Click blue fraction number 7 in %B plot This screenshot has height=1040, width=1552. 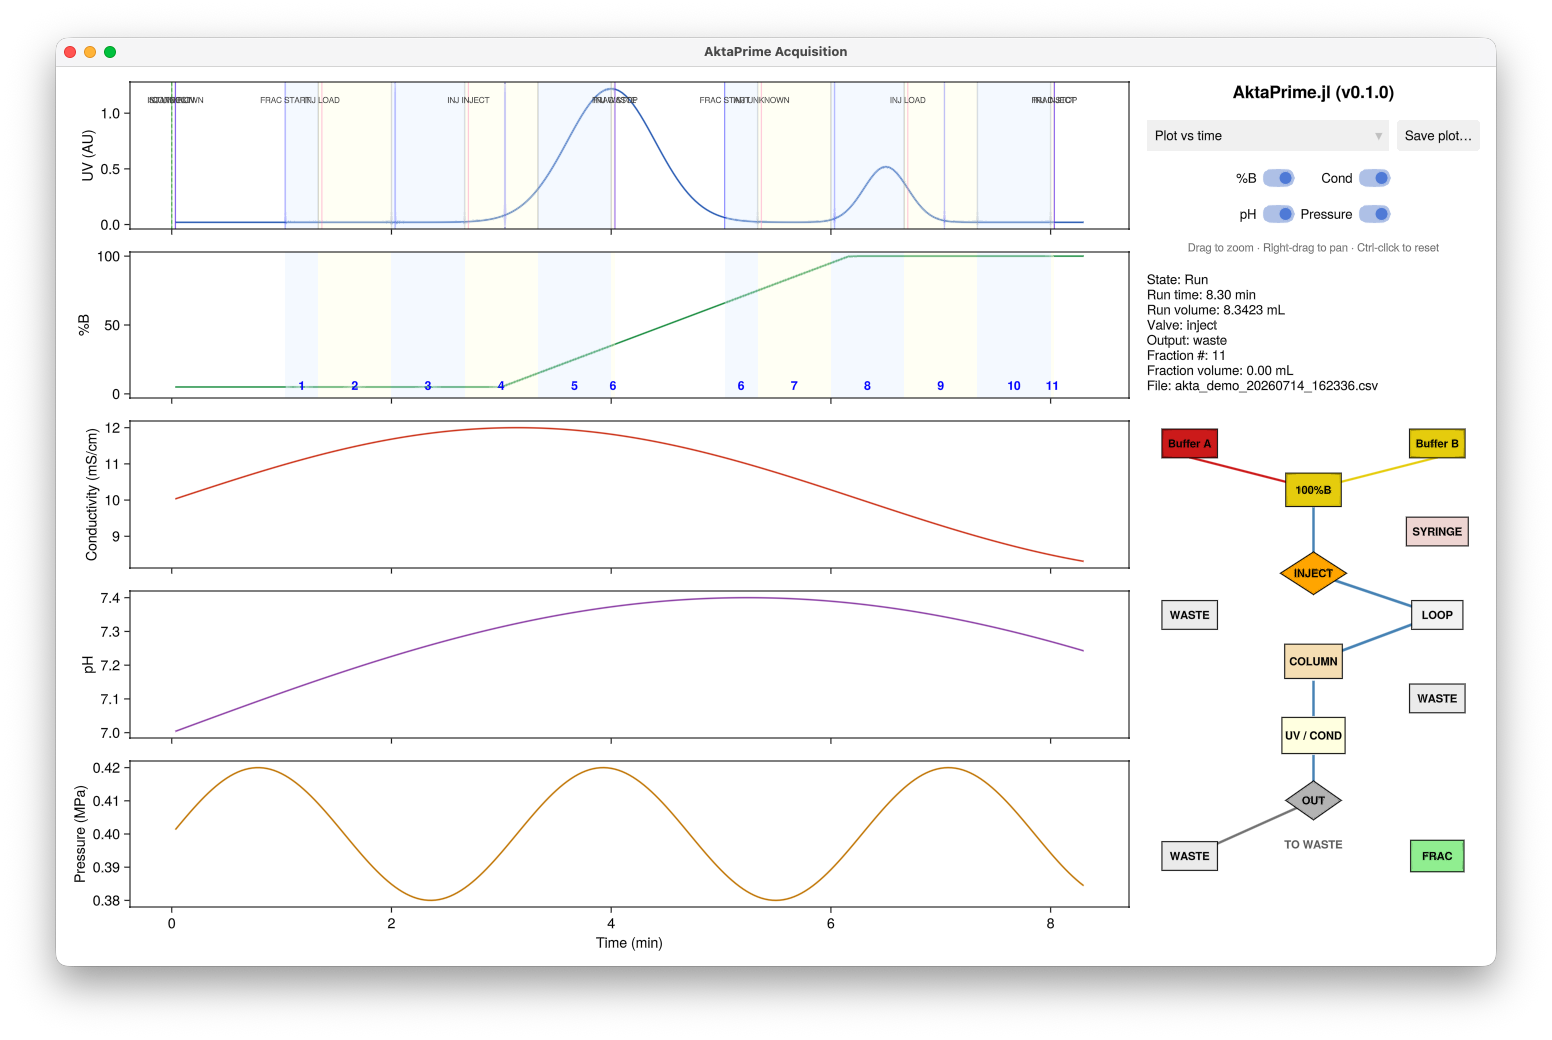[x=794, y=386]
